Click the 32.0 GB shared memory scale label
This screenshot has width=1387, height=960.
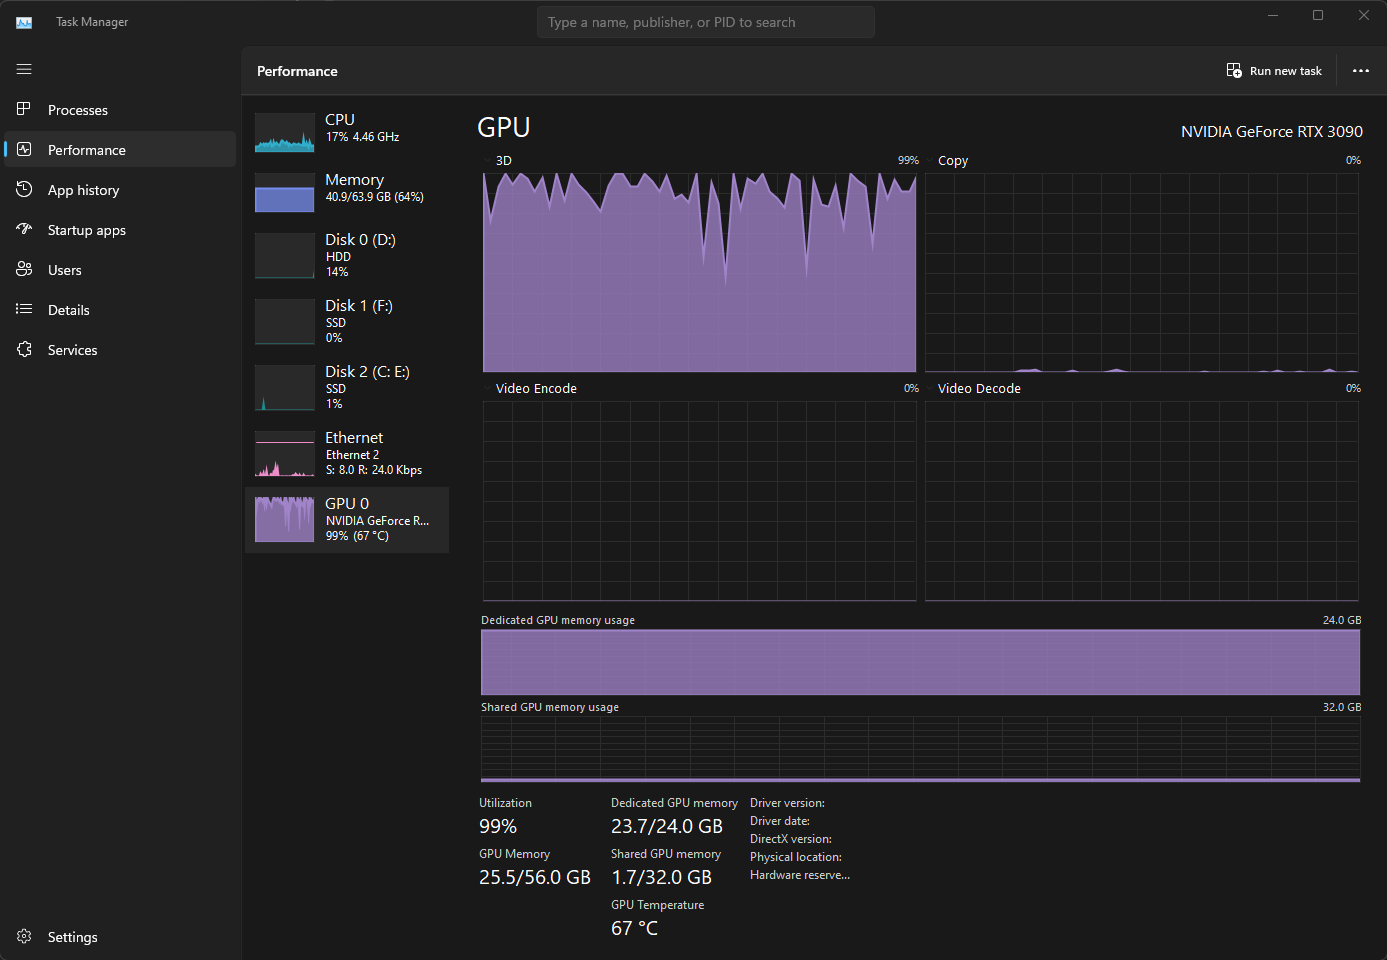[1342, 707]
